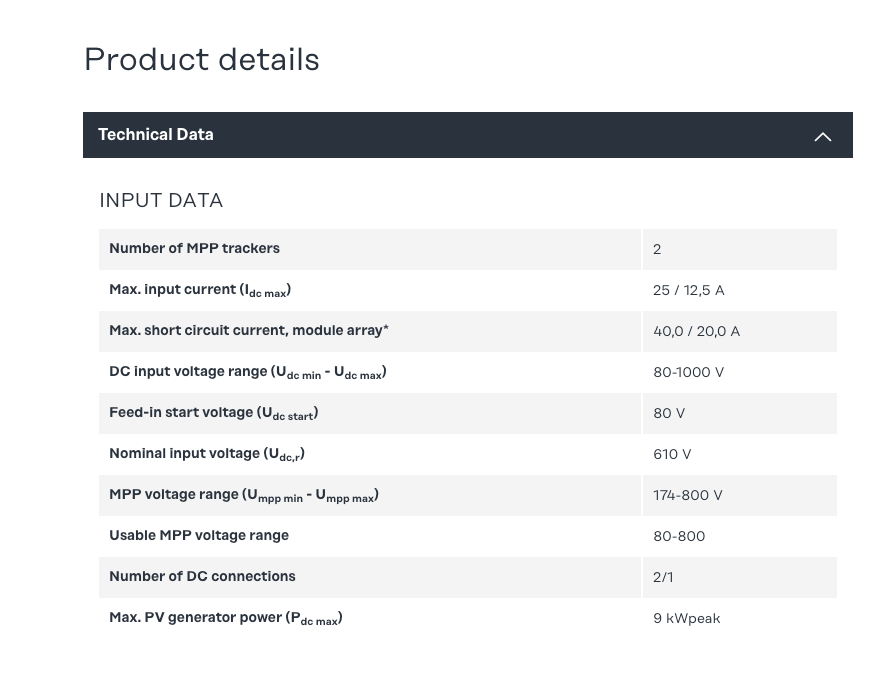Click the INPUT DATA section title
Viewport: 878px width, 675px height.
(x=161, y=200)
